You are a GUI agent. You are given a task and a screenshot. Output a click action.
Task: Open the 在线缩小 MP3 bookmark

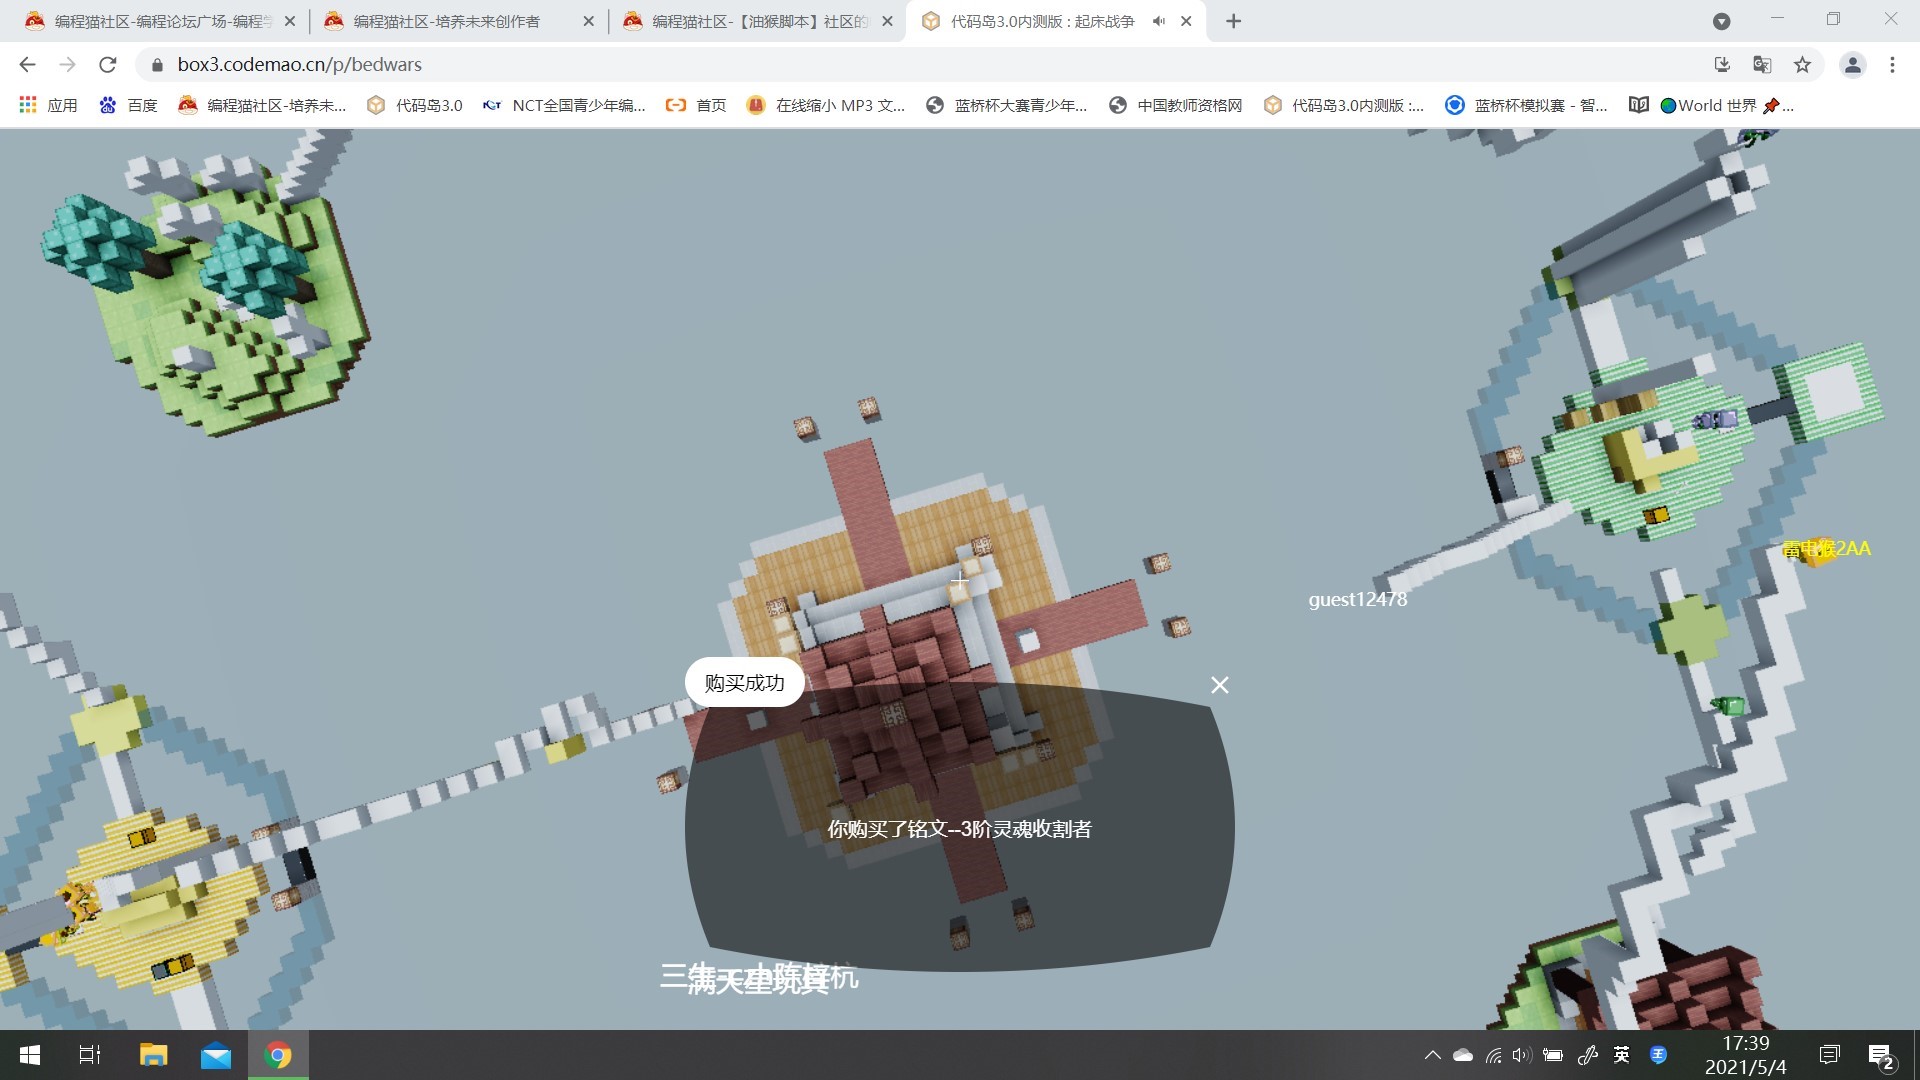[825, 105]
